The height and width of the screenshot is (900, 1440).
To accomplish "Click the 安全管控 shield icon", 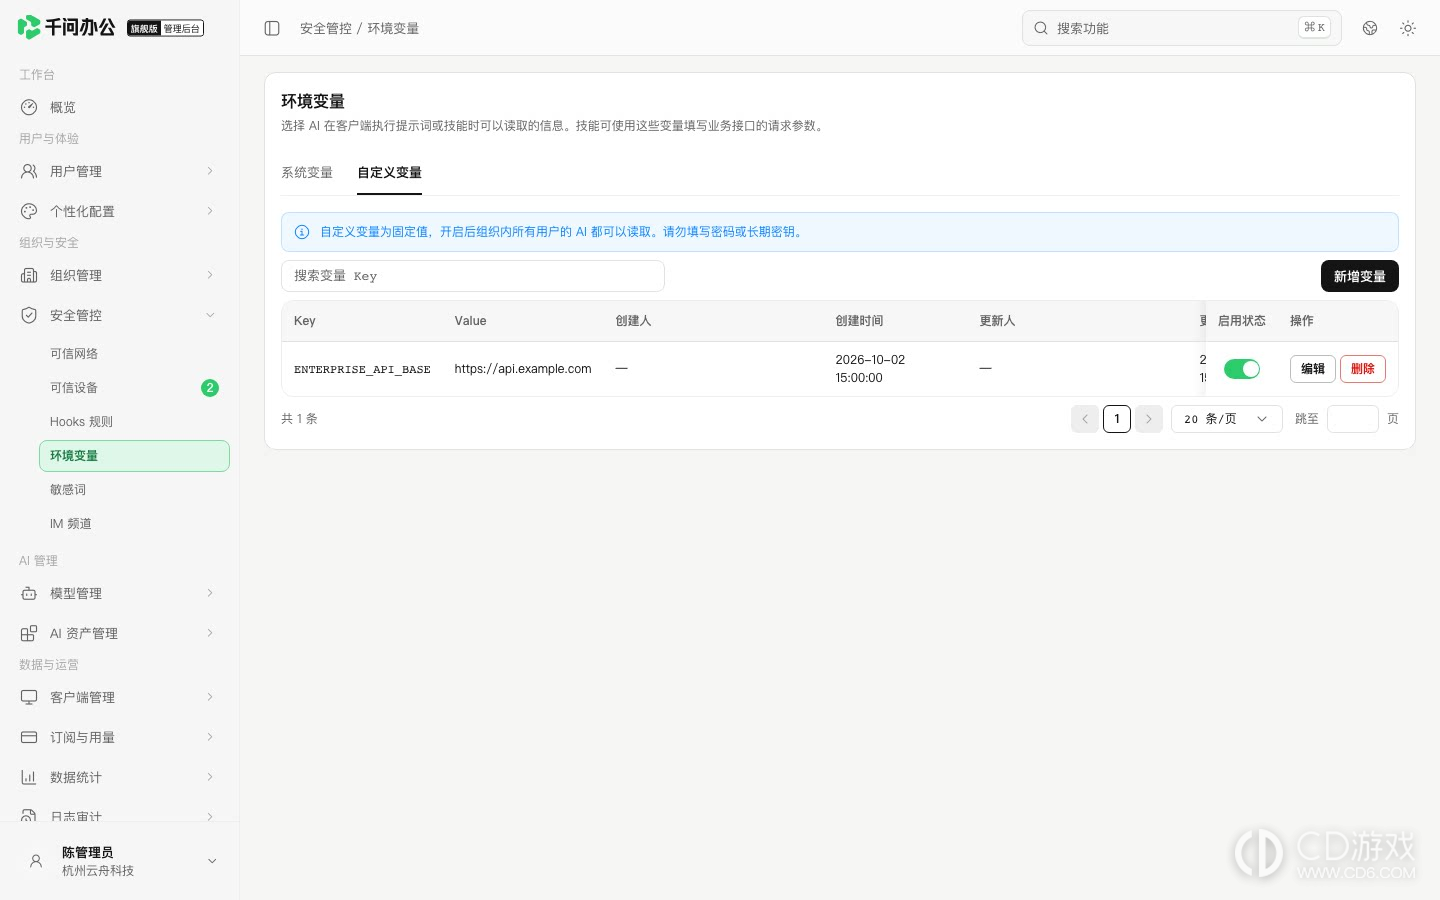I will tap(29, 315).
